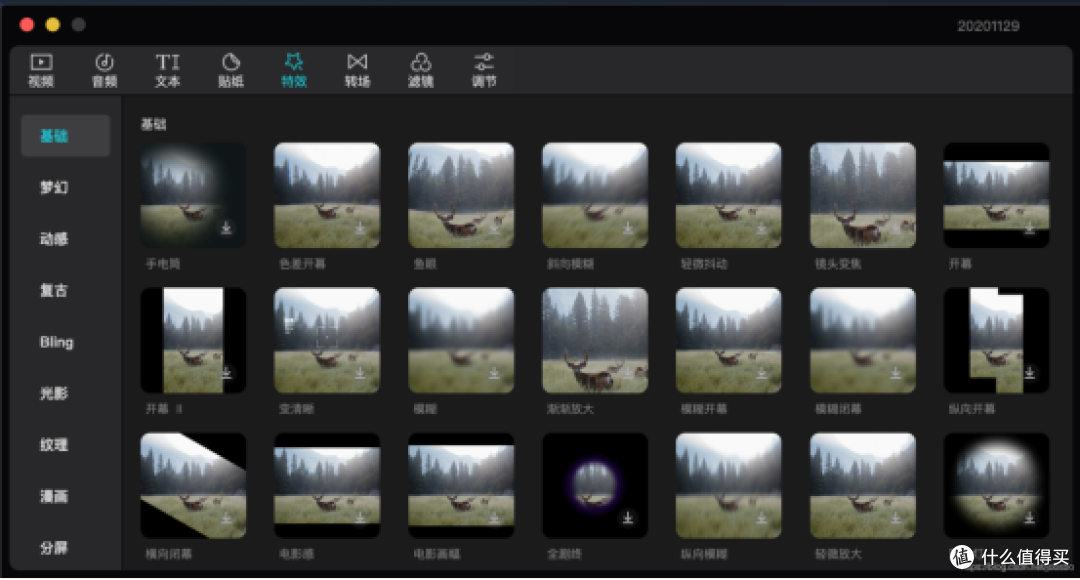Download the 纵向开幕 effect
Screen dimensions: 1080x580
coord(1030,373)
